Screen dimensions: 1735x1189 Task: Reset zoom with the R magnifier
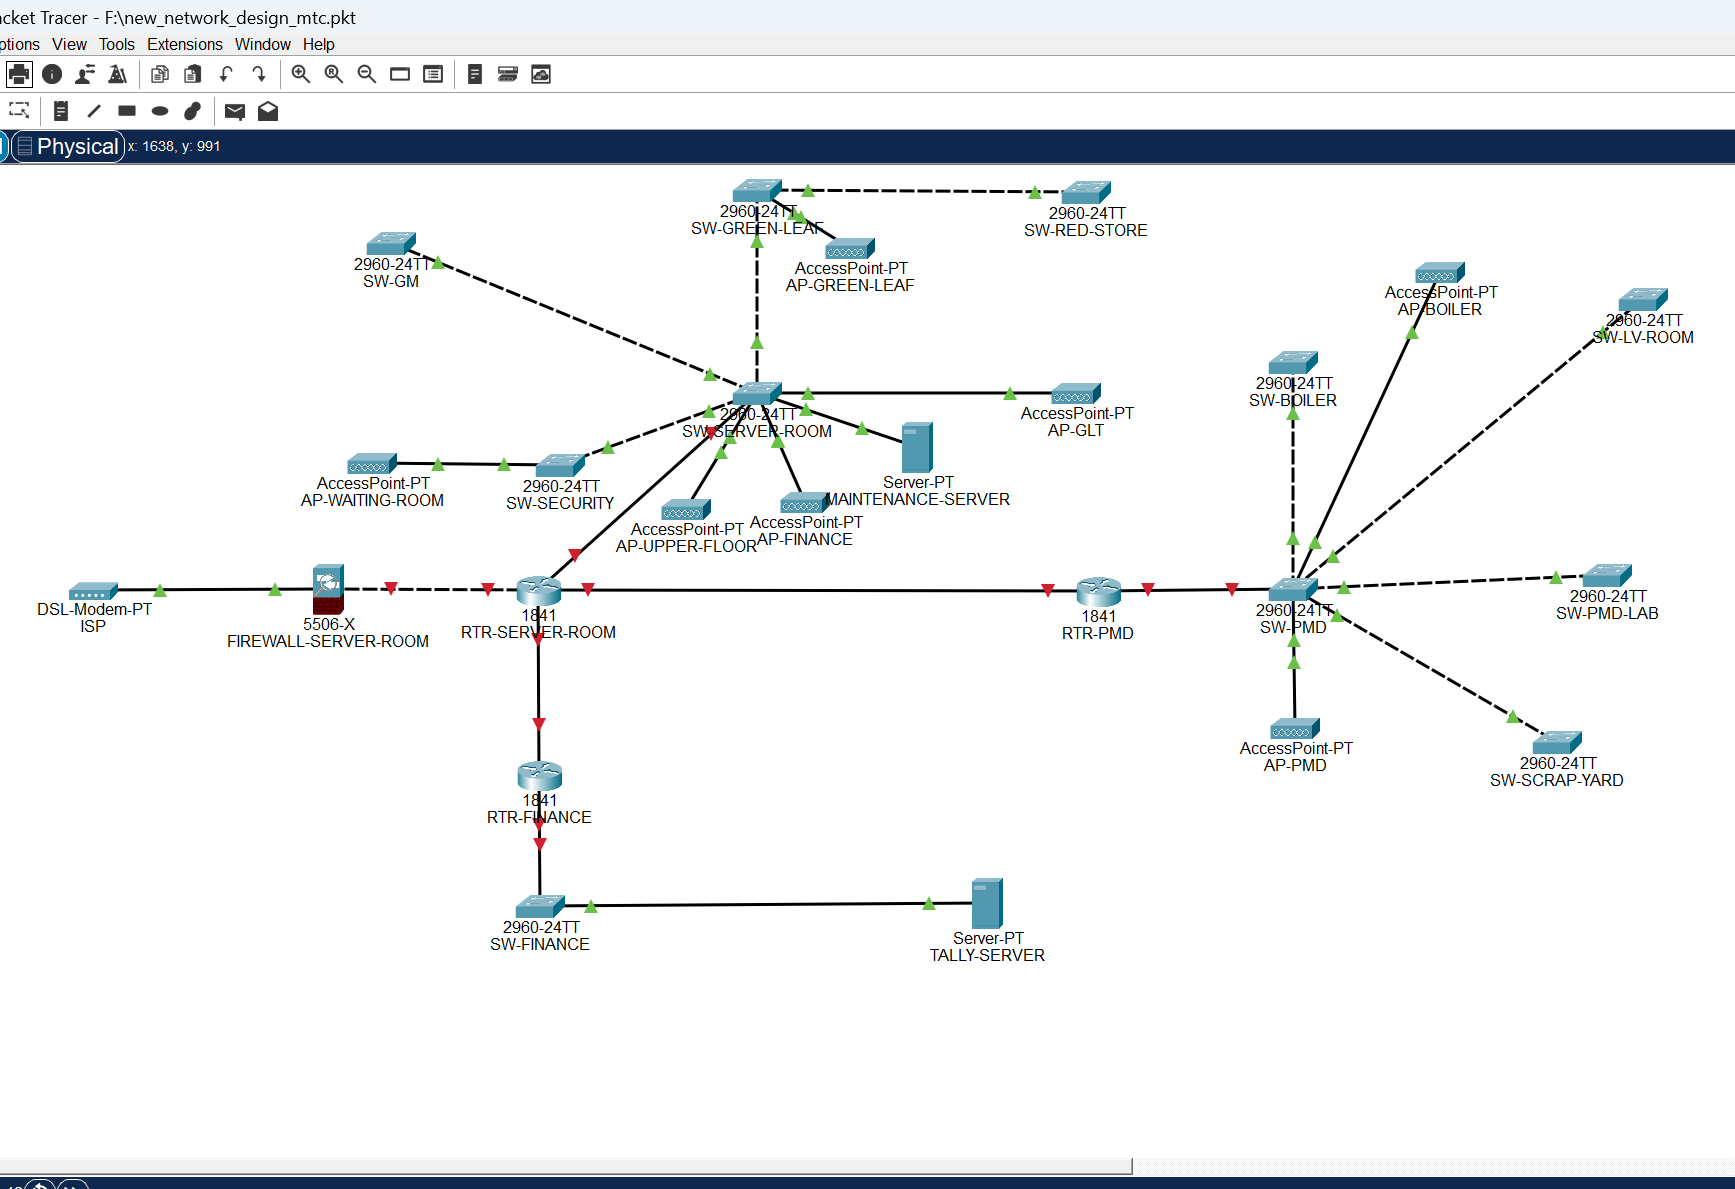click(334, 74)
